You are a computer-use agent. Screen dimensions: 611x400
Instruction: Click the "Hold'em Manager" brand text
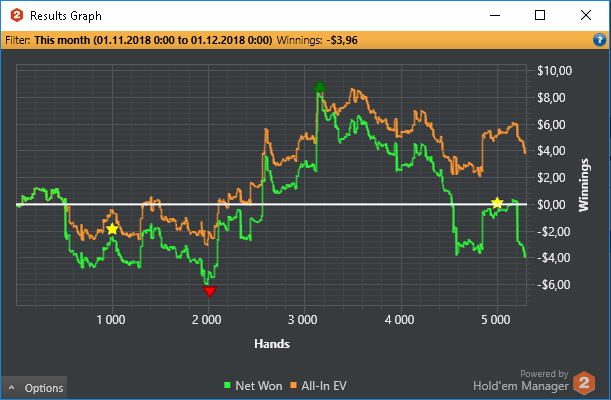click(x=521, y=386)
